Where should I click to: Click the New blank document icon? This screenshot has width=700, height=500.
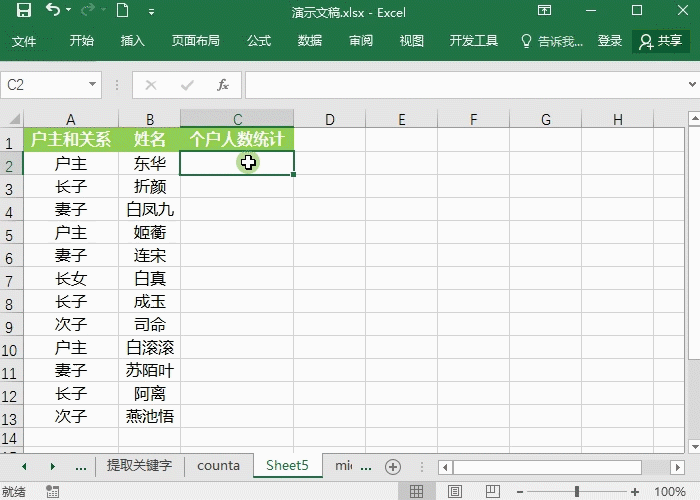tap(123, 10)
